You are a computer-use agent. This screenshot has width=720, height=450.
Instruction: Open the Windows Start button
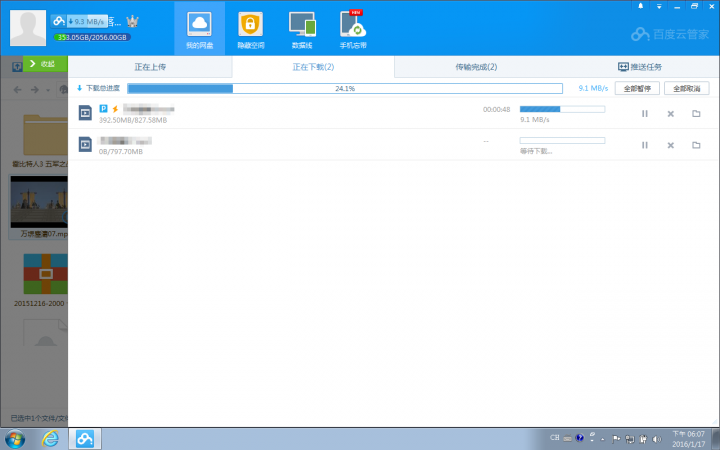(x=15, y=439)
